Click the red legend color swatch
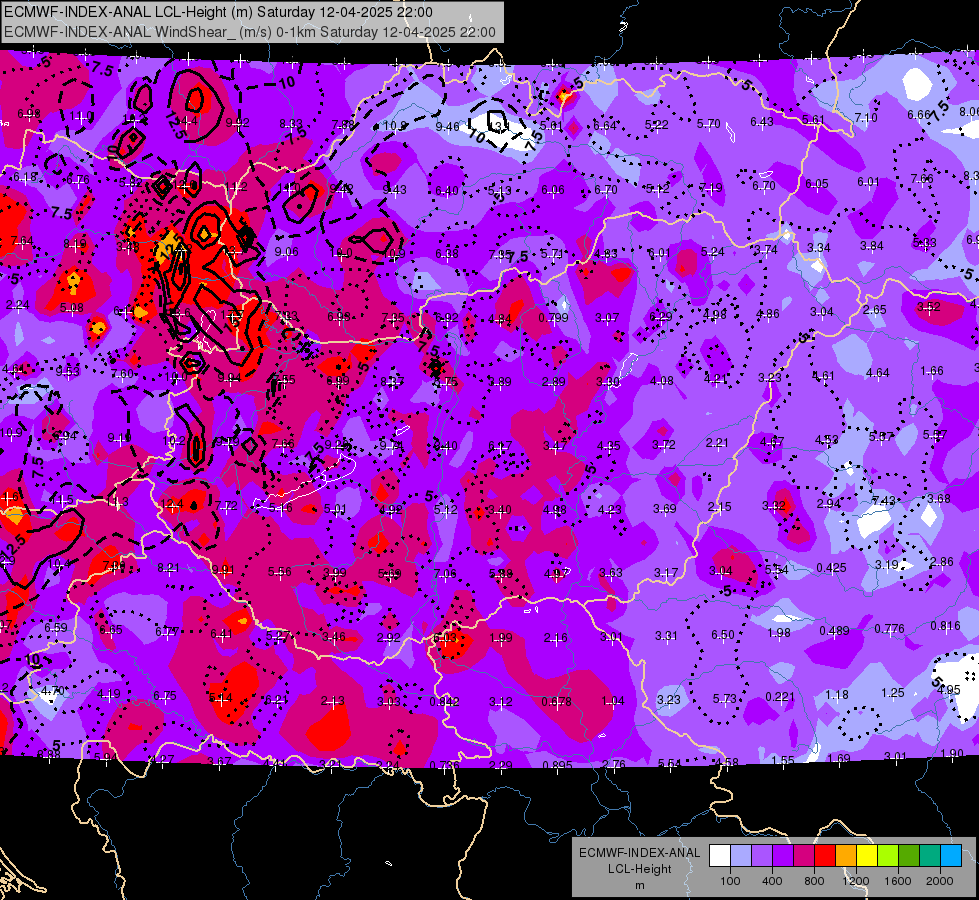This screenshot has width=979, height=900. coord(825,856)
